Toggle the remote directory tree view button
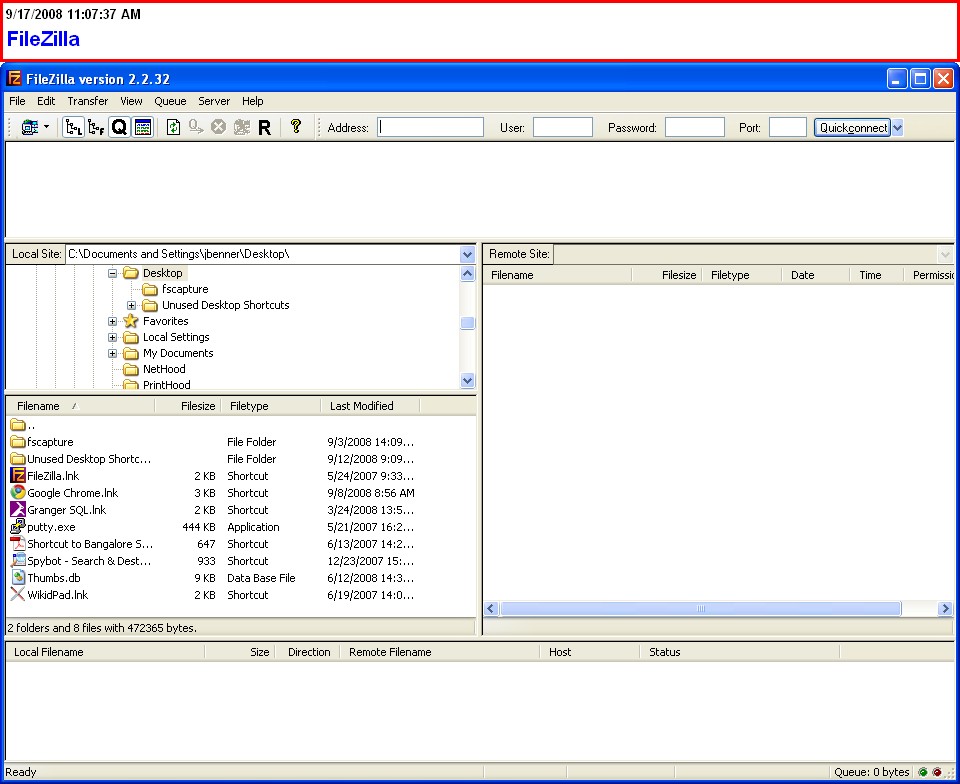960x784 pixels. pyautogui.click(x=96, y=127)
